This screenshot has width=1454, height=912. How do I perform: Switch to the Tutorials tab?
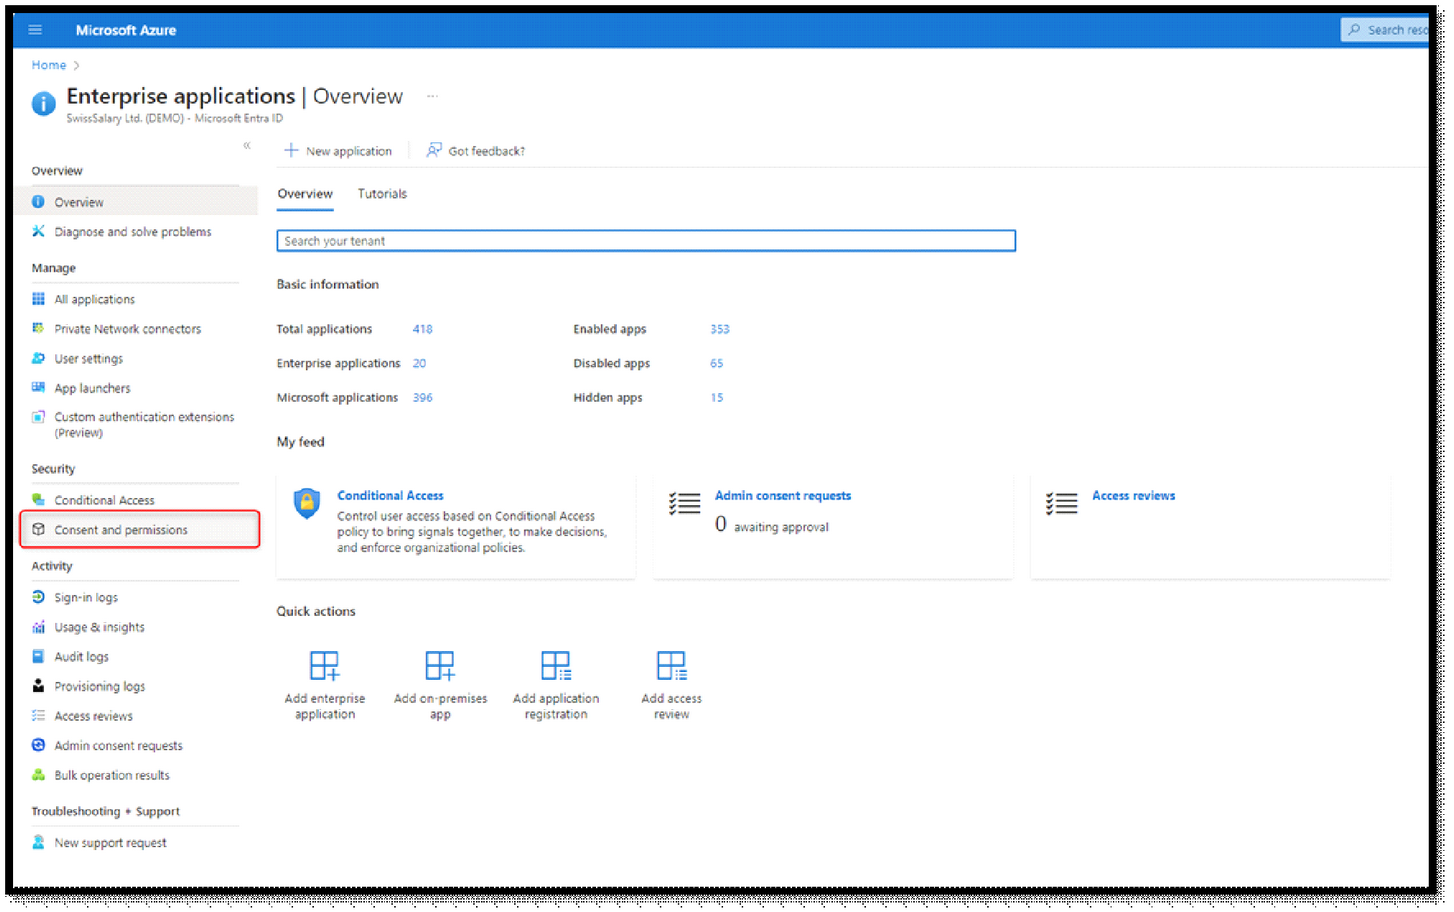pyautogui.click(x=382, y=194)
